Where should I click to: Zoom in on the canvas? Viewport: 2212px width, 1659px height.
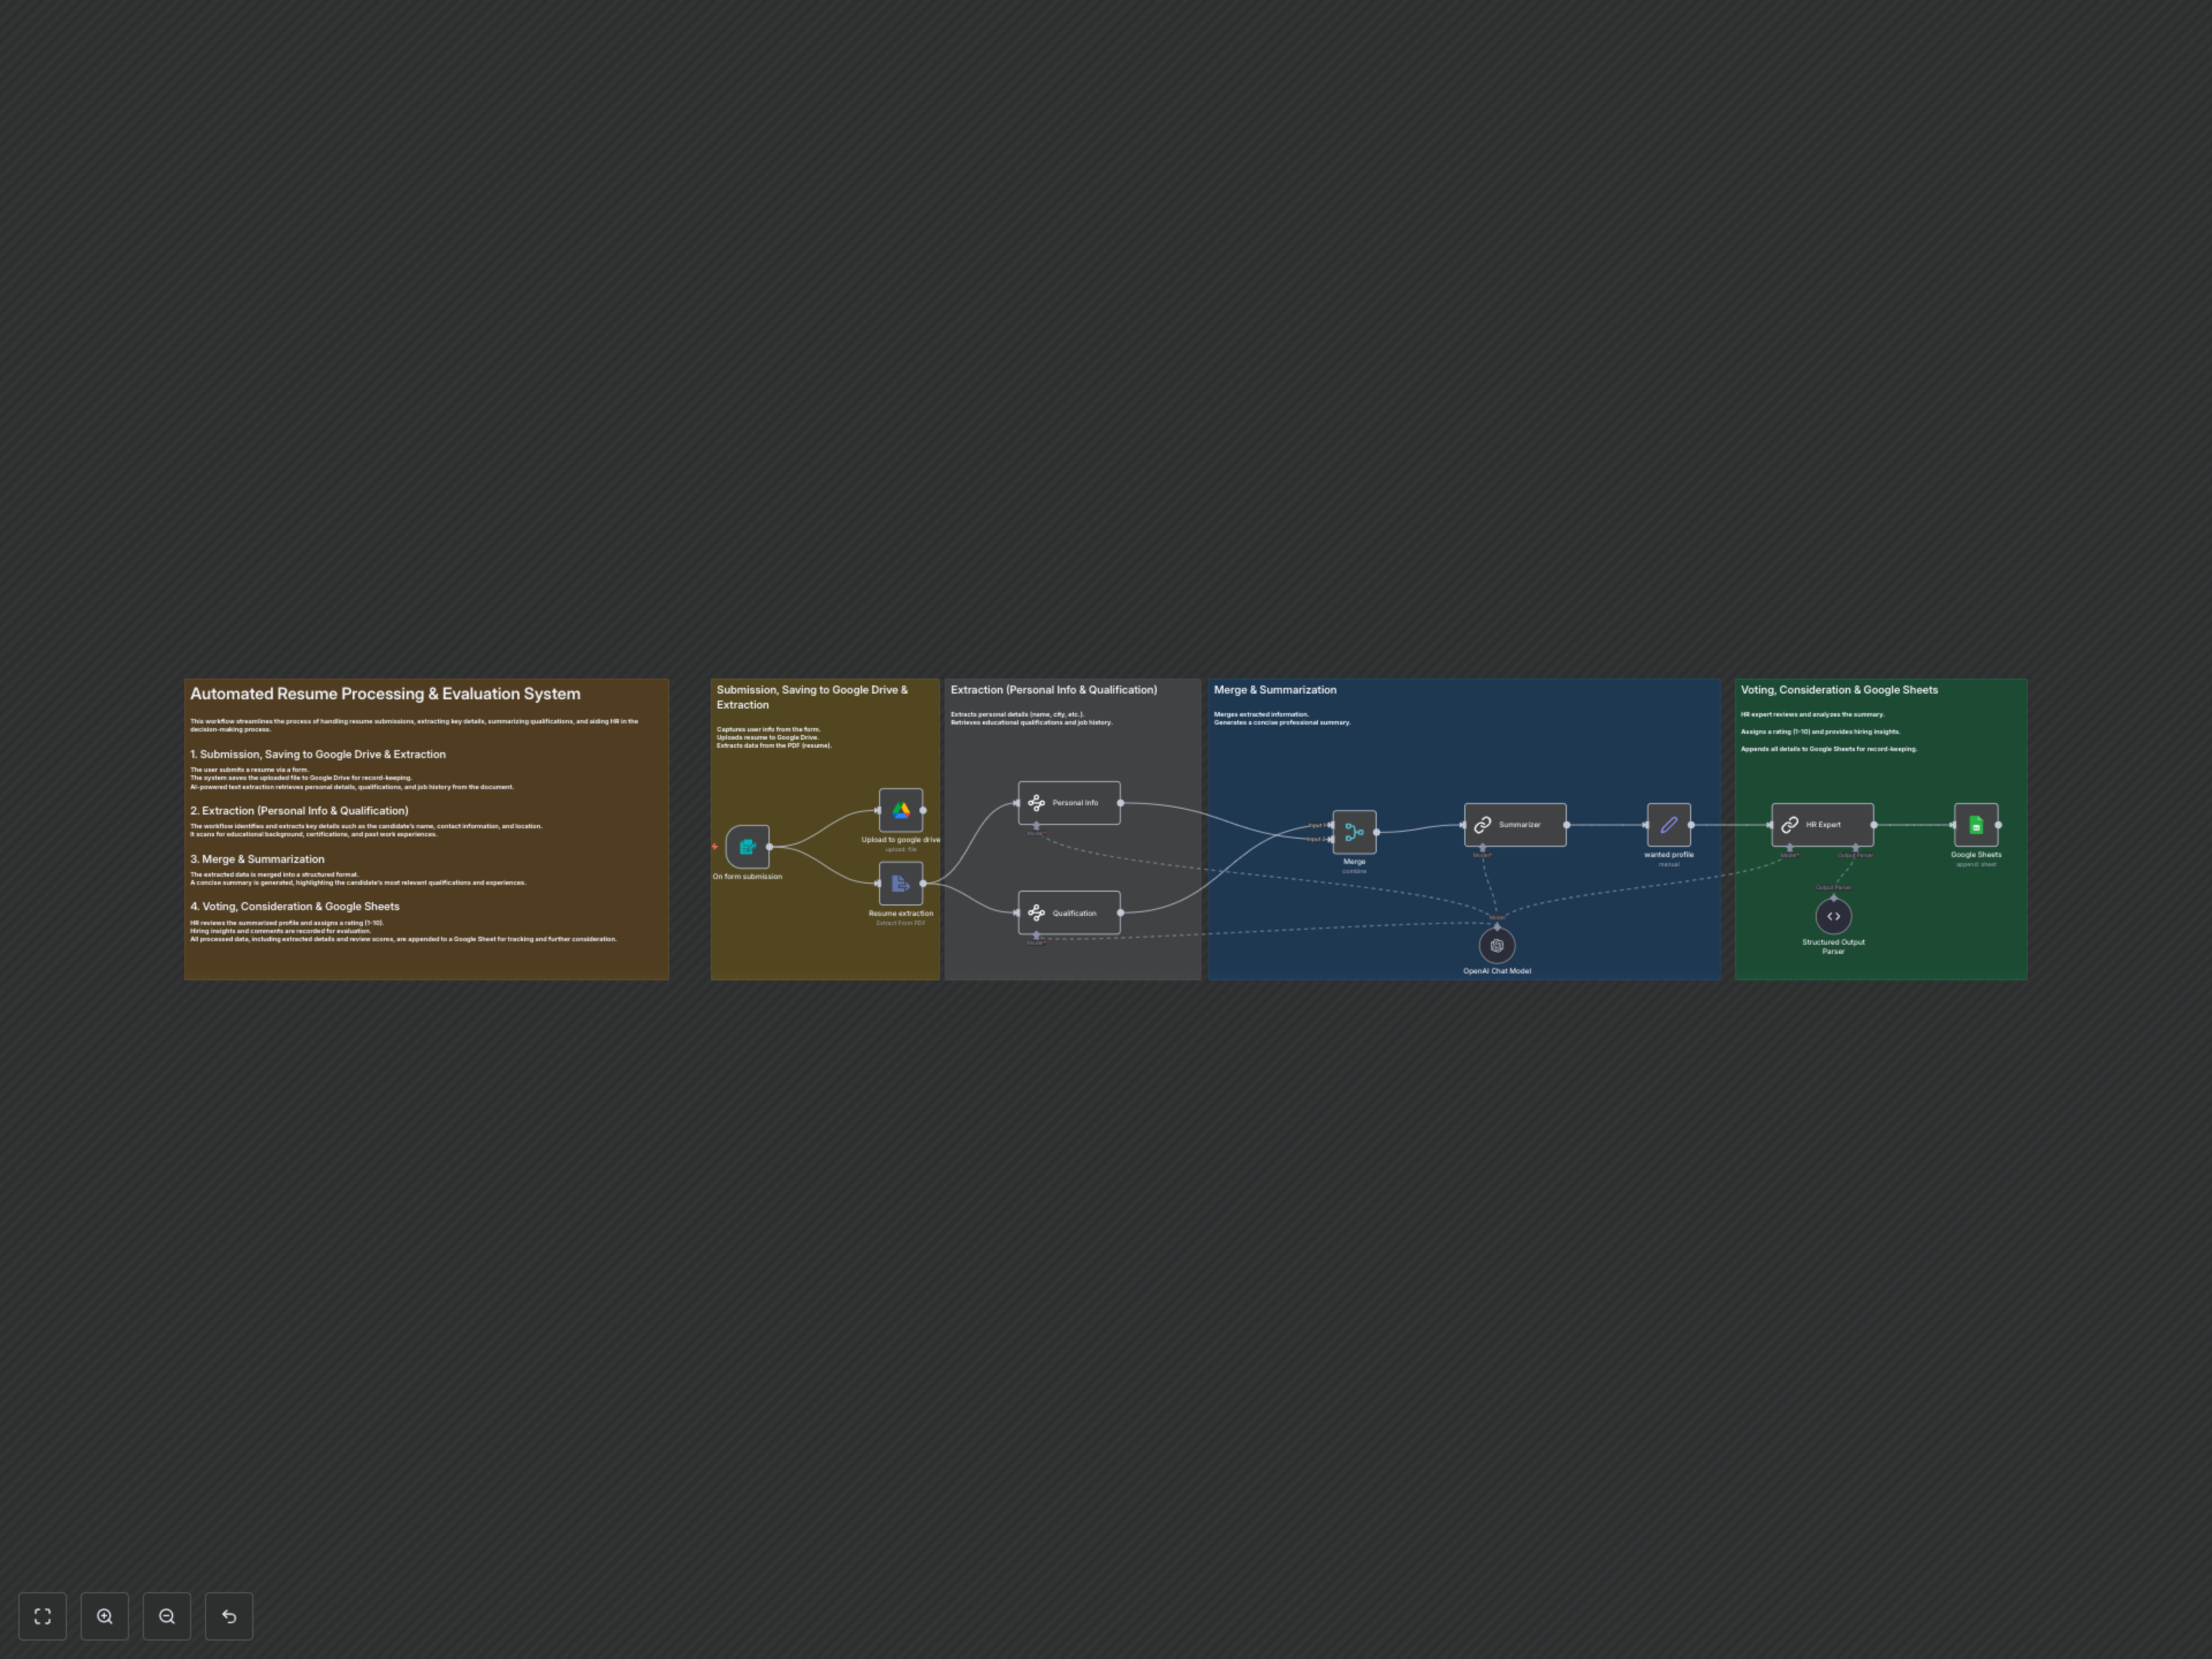tap(105, 1616)
